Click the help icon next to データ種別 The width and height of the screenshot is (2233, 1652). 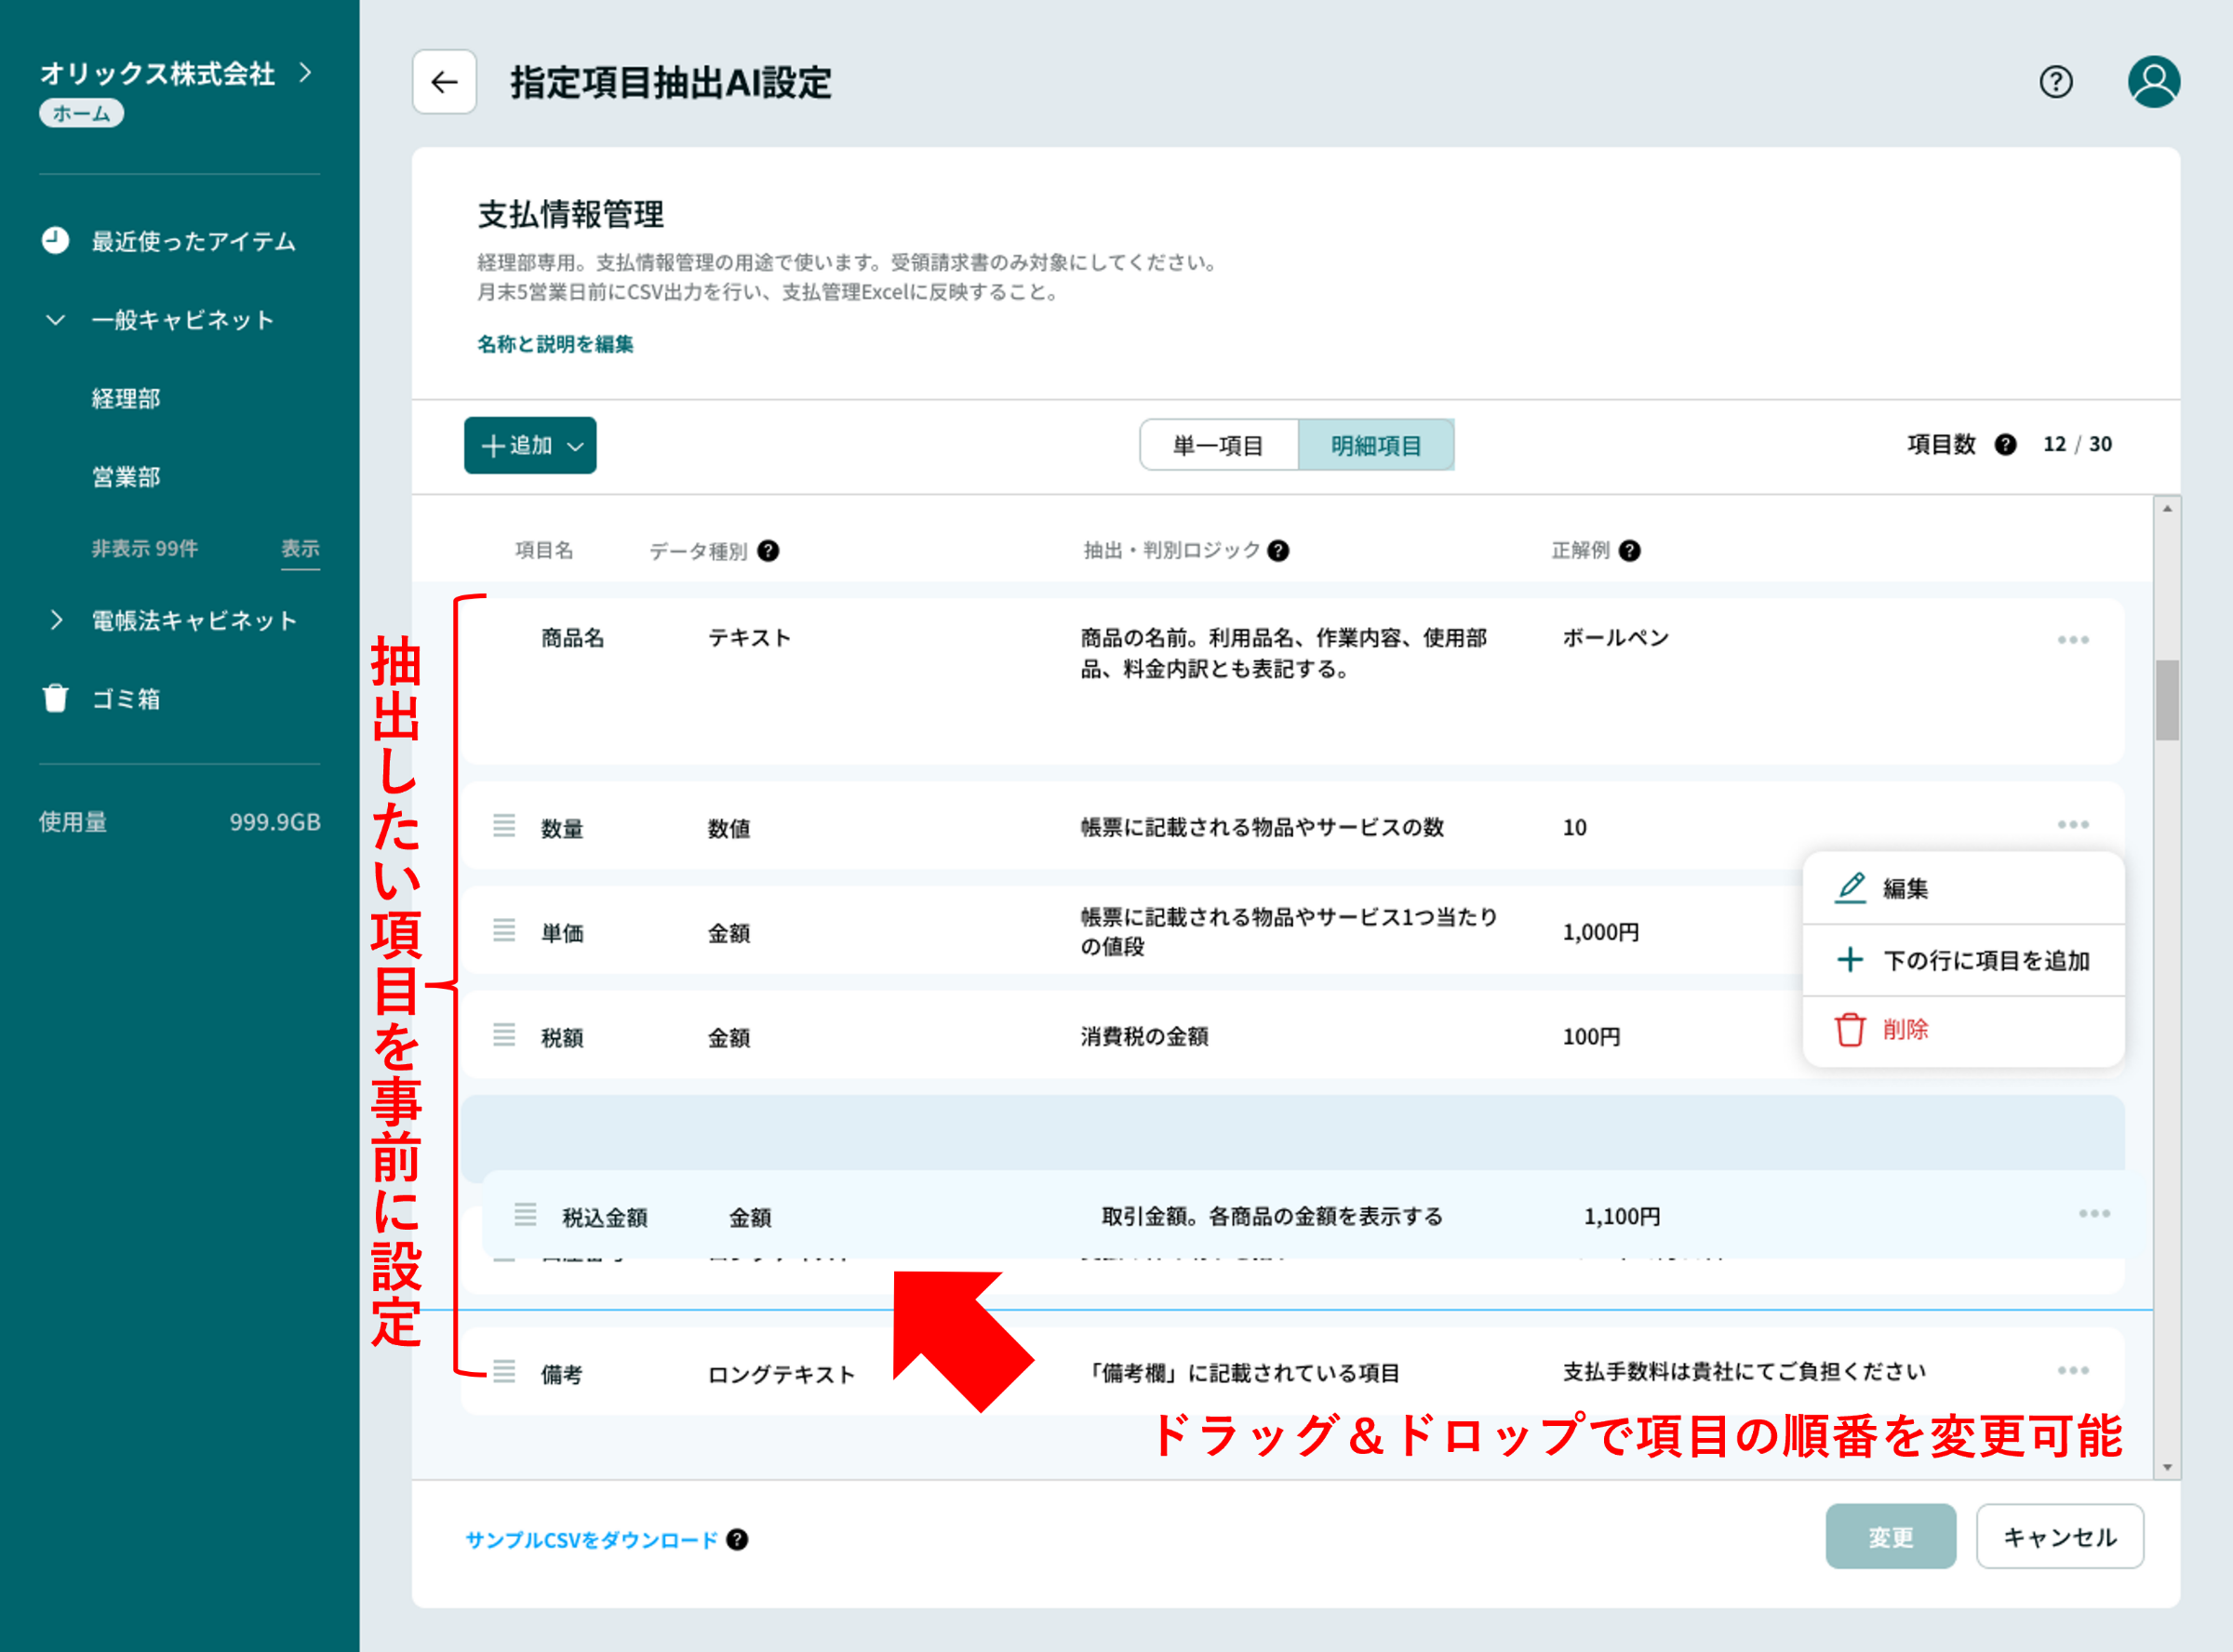click(x=768, y=551)
